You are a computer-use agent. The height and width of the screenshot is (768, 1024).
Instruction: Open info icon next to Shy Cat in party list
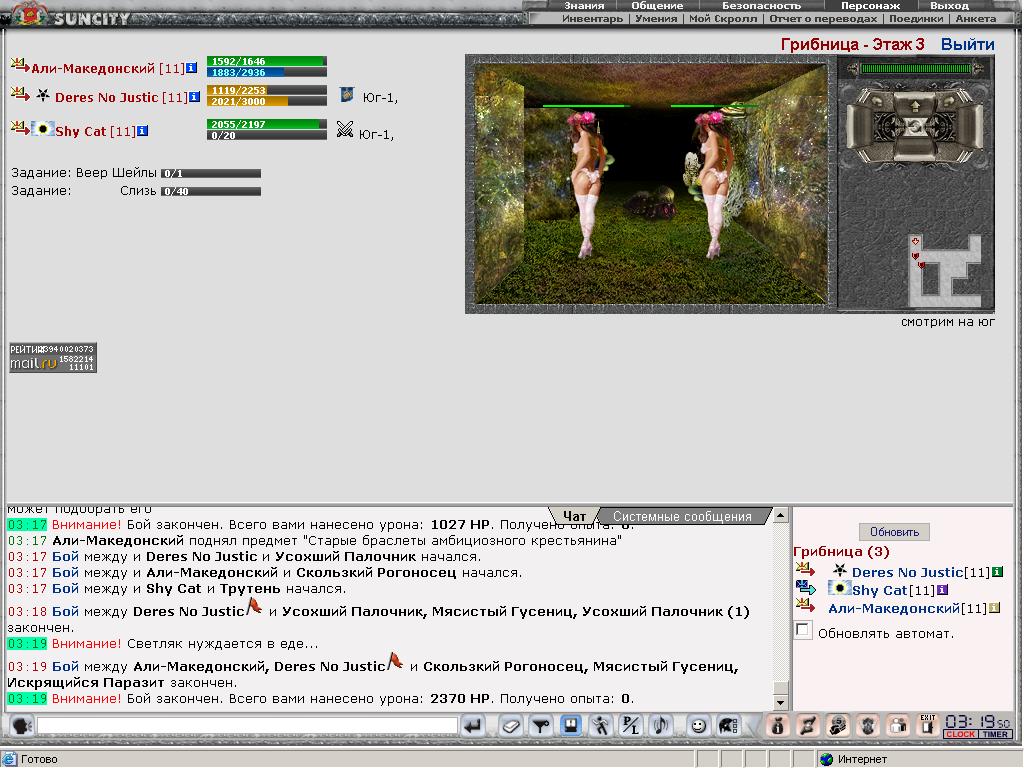tap(143, 131)
